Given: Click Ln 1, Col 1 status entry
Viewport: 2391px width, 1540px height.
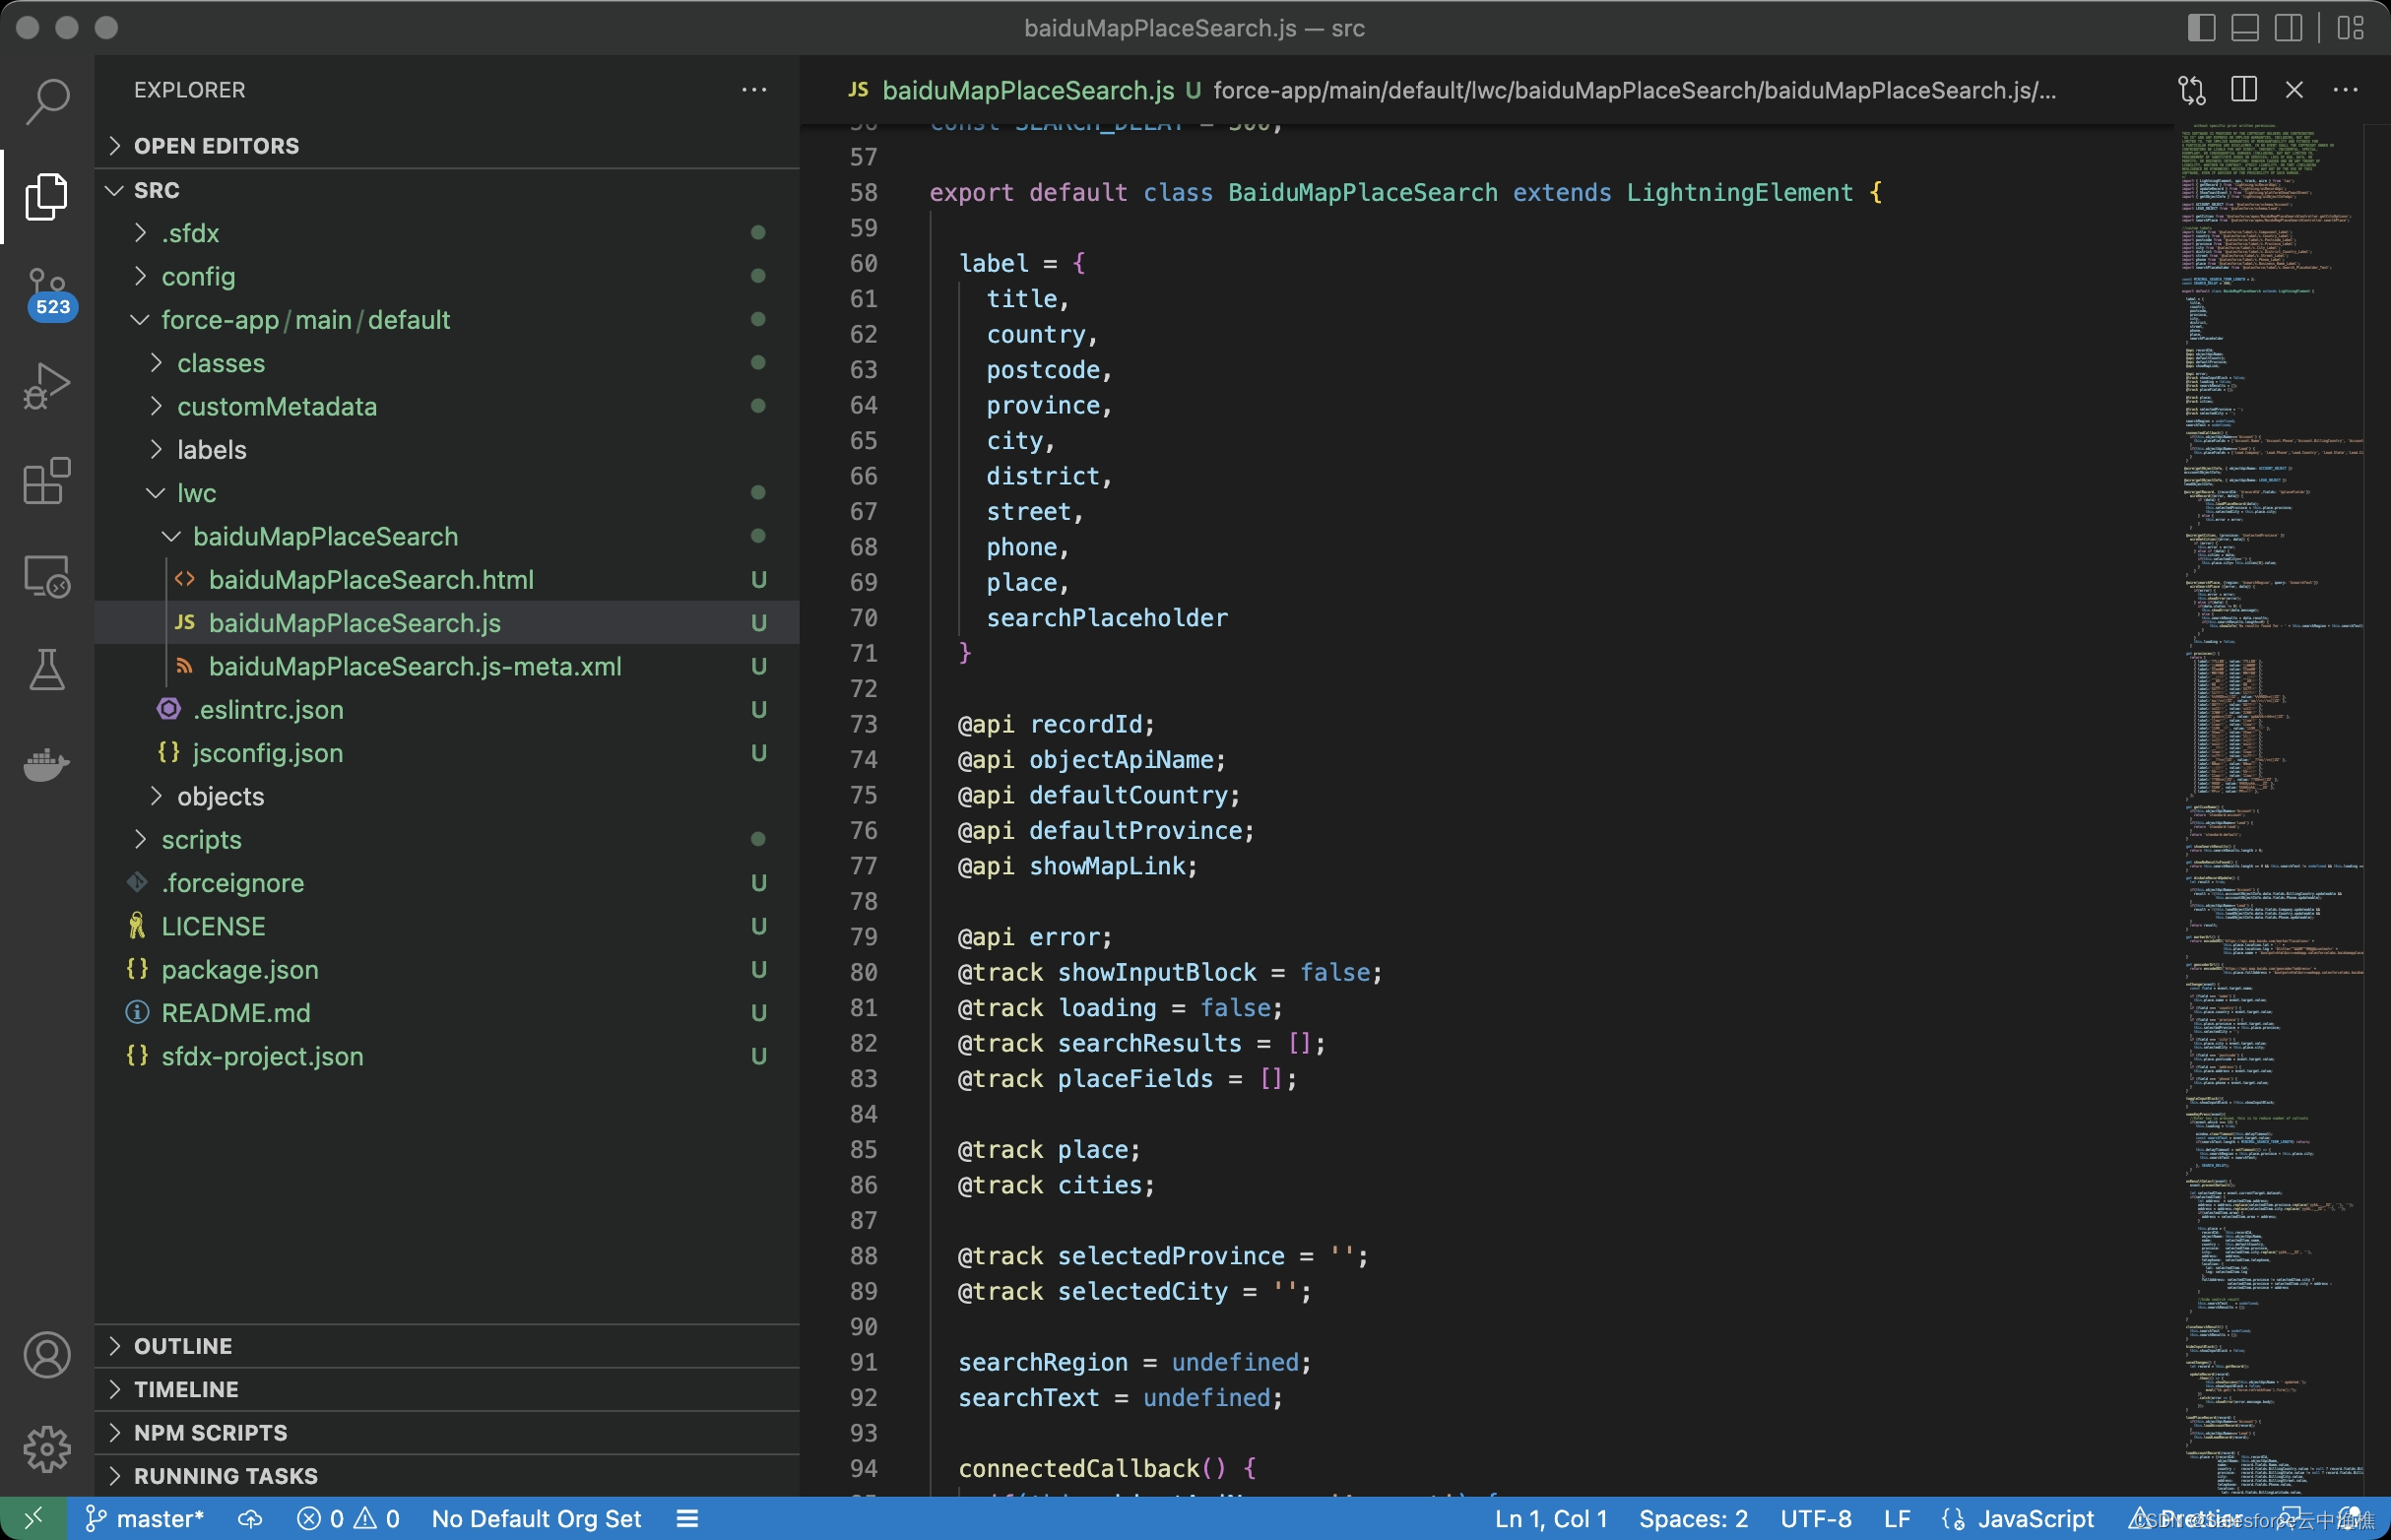Looking at the screenshot, I should (1551, 1518).
